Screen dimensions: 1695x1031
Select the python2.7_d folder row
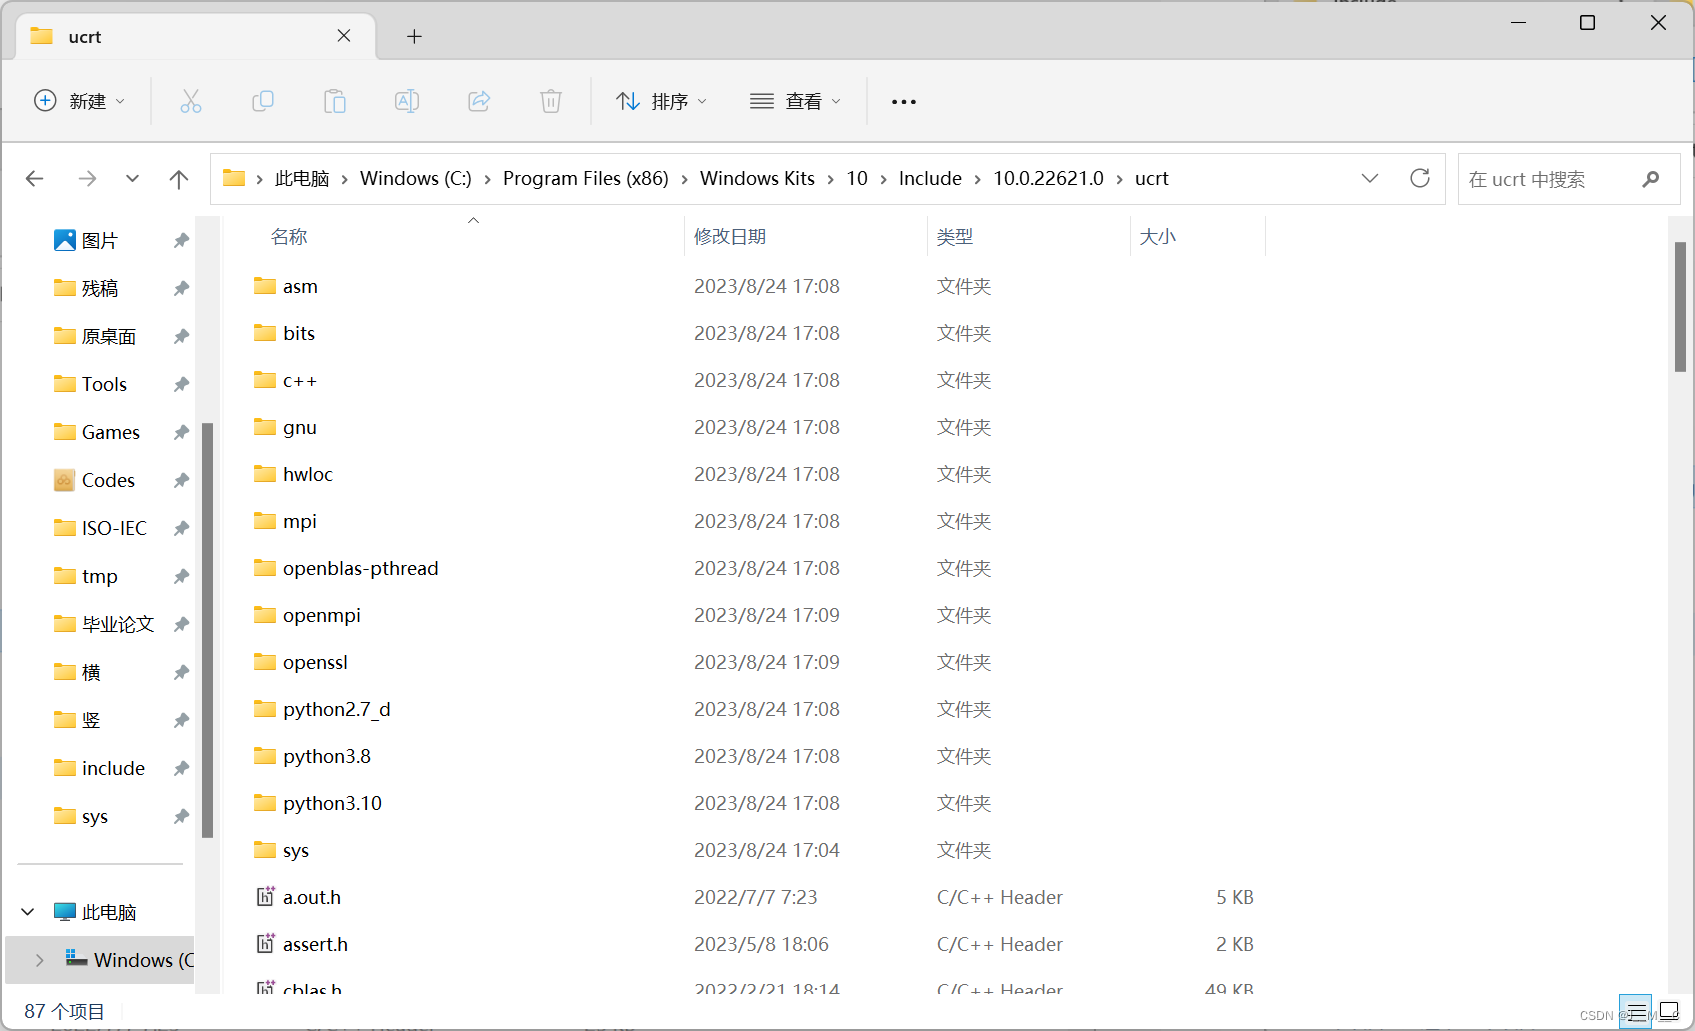click(755, 709)
